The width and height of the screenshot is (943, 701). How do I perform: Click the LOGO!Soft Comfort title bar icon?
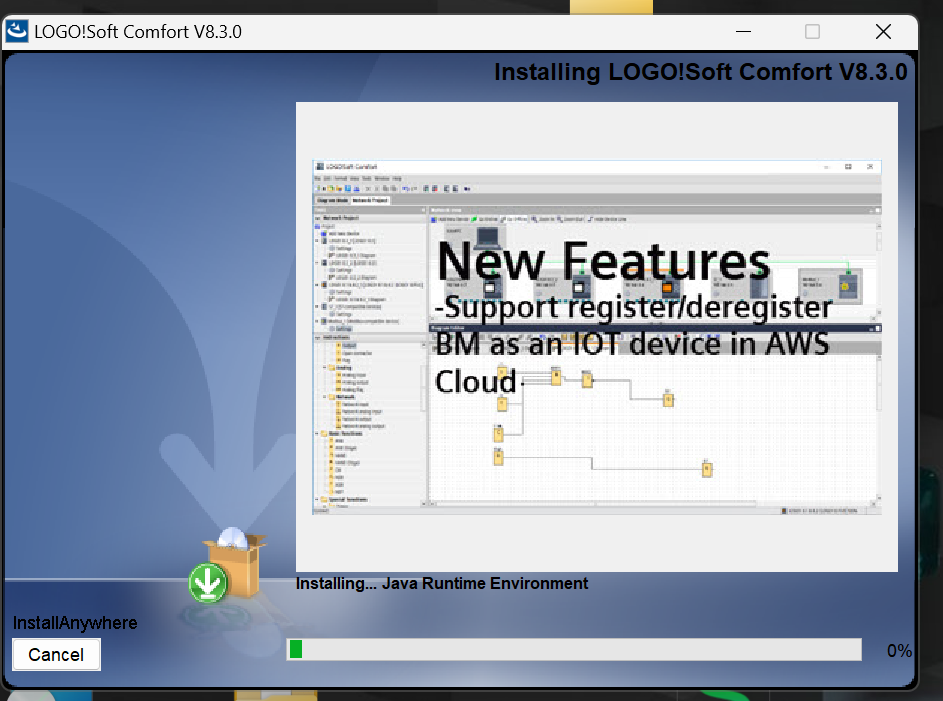tap(17, 31)
